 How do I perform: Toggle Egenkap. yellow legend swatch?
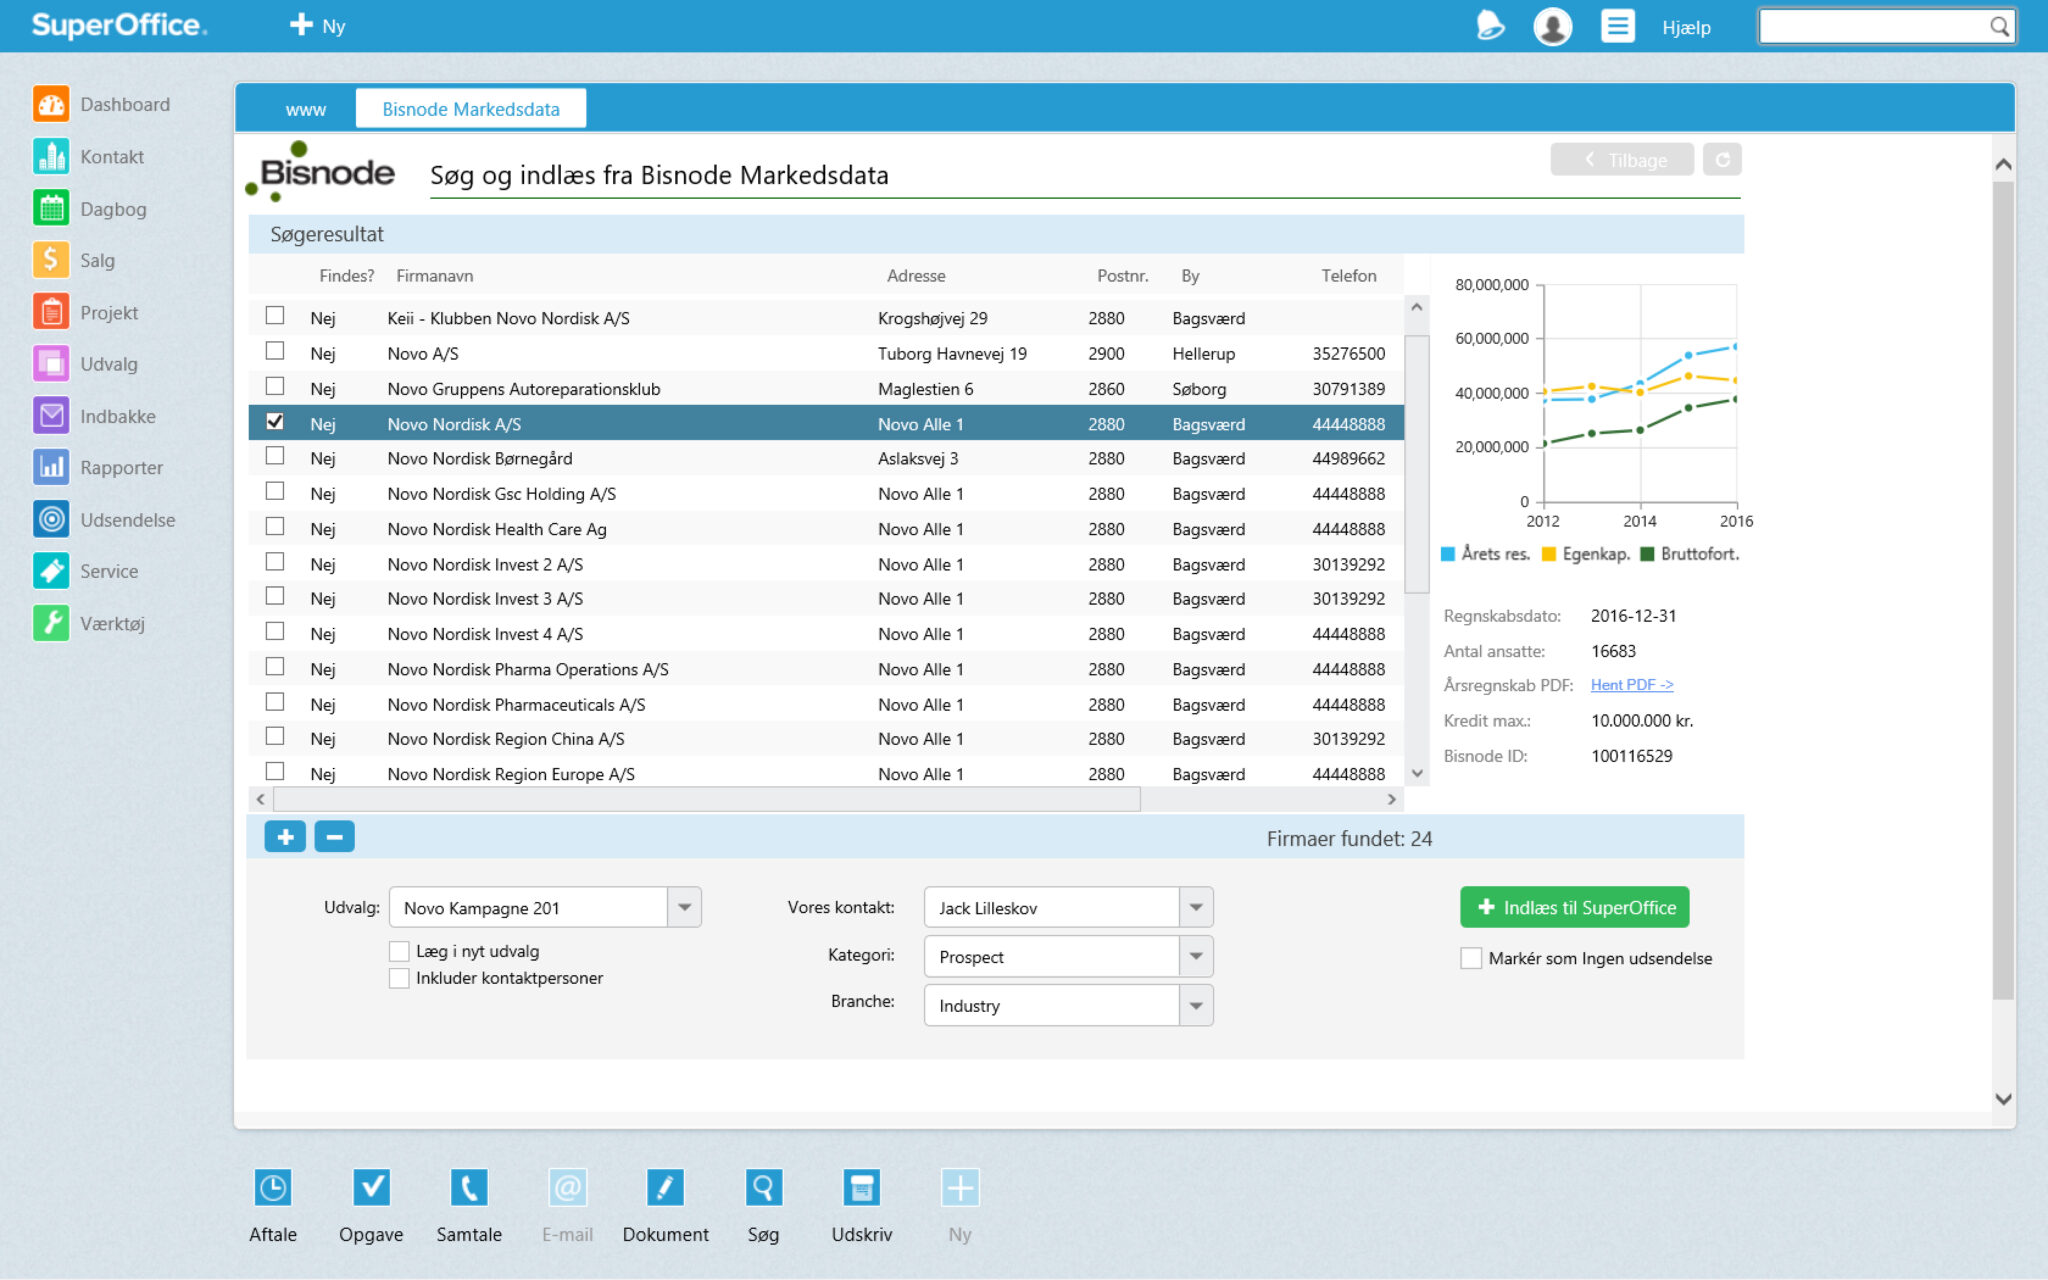[1549, 554]
